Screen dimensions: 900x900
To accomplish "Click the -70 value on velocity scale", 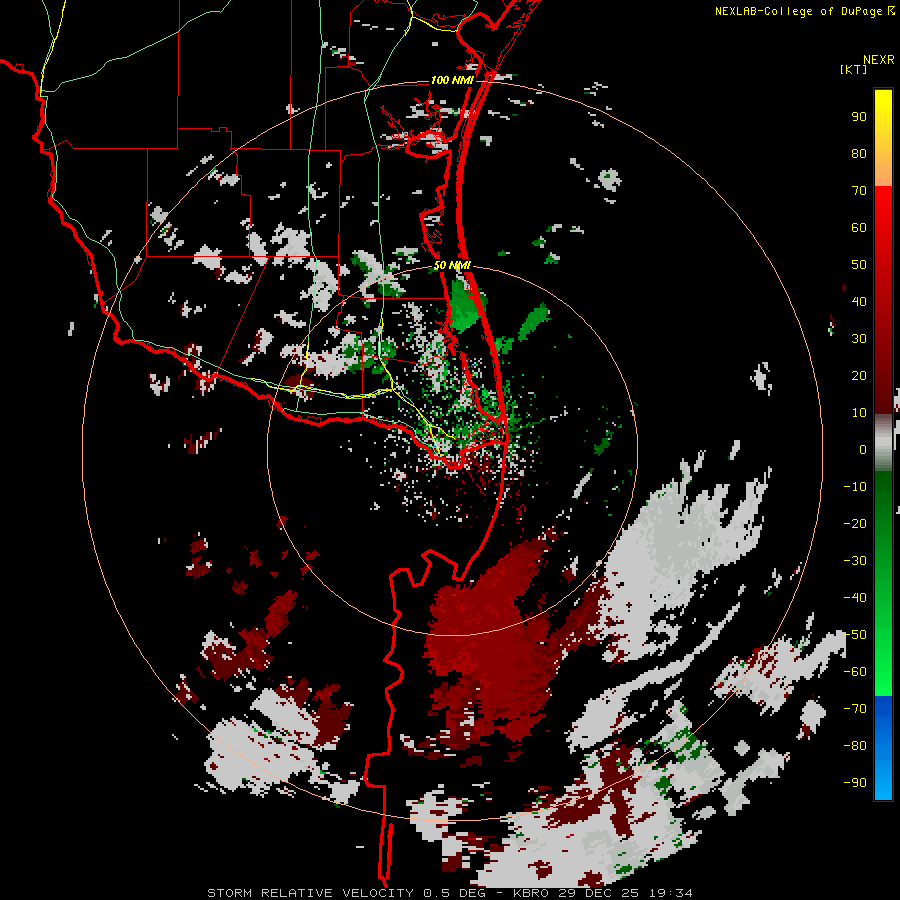I will [x=855, y=709].
